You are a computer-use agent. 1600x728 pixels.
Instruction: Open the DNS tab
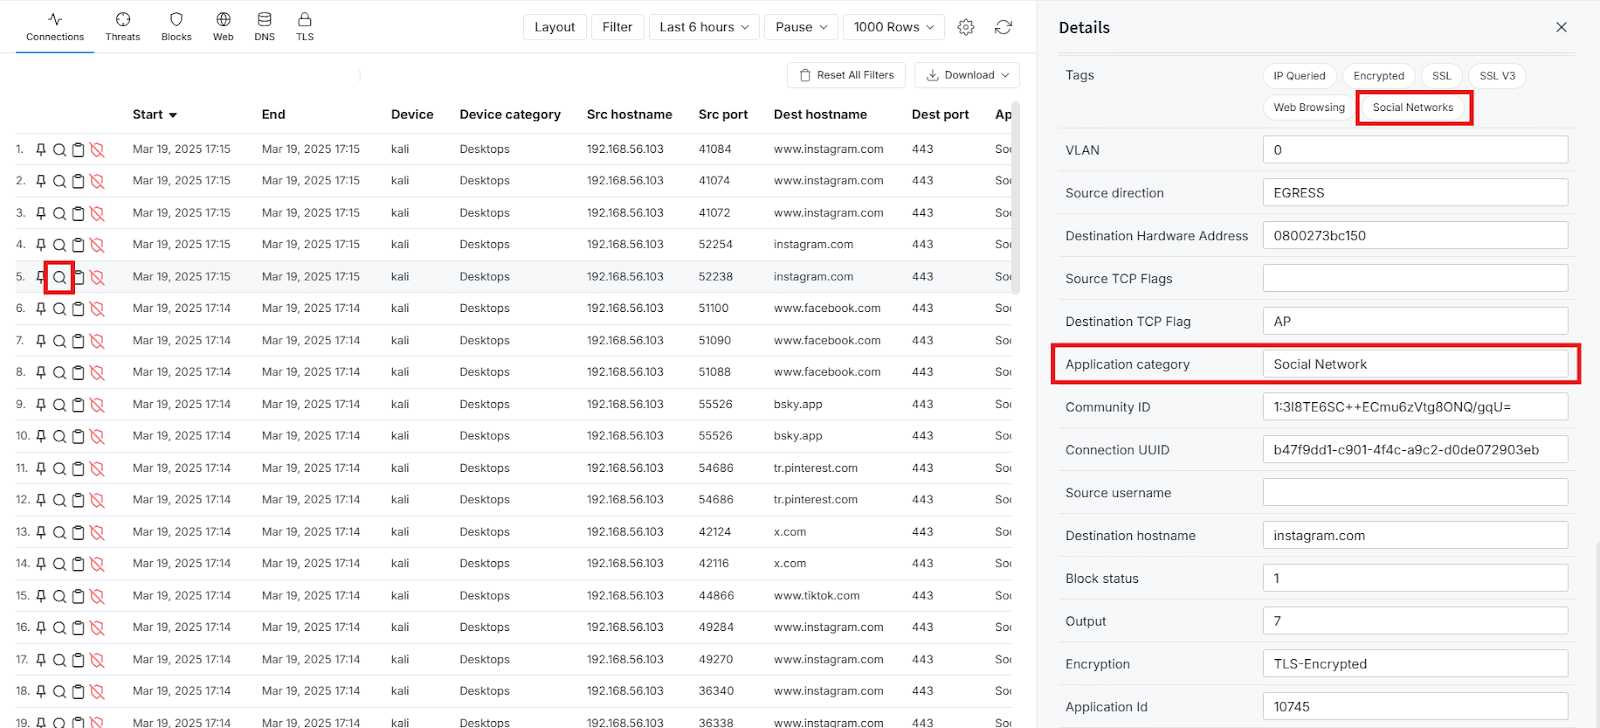pos(264,27)
